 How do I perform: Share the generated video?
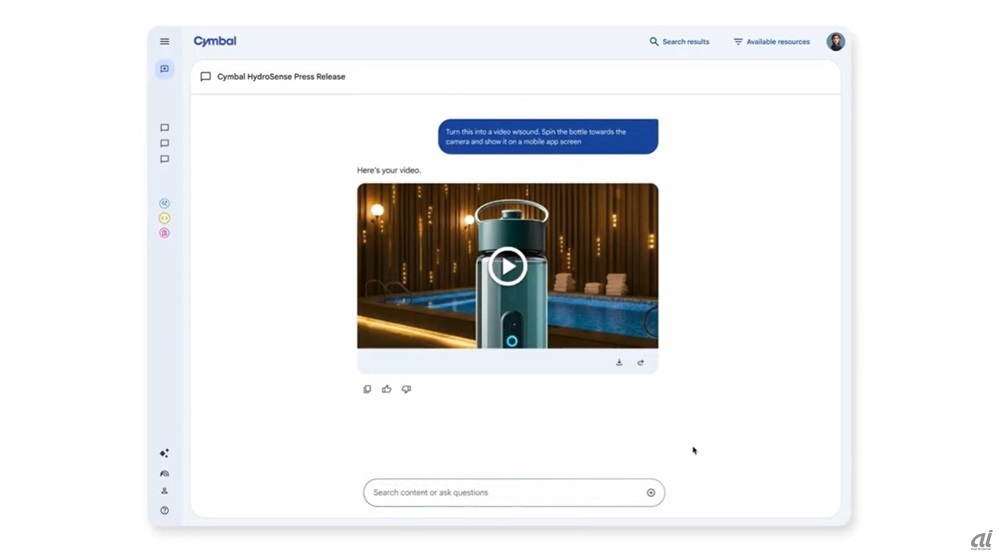(640, 362)
